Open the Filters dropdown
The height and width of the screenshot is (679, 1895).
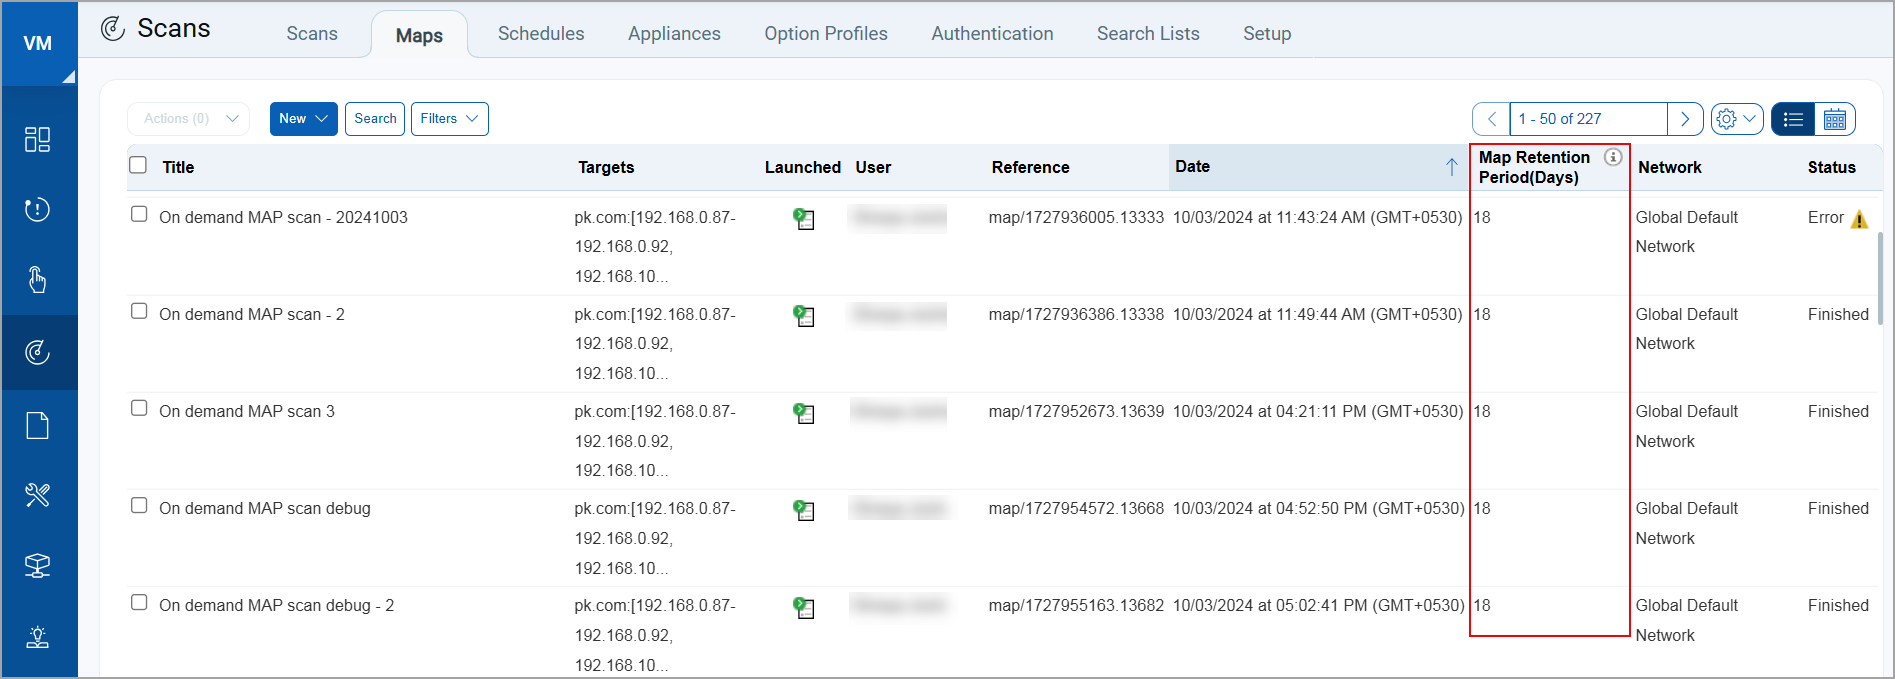(x=450, y=119)
